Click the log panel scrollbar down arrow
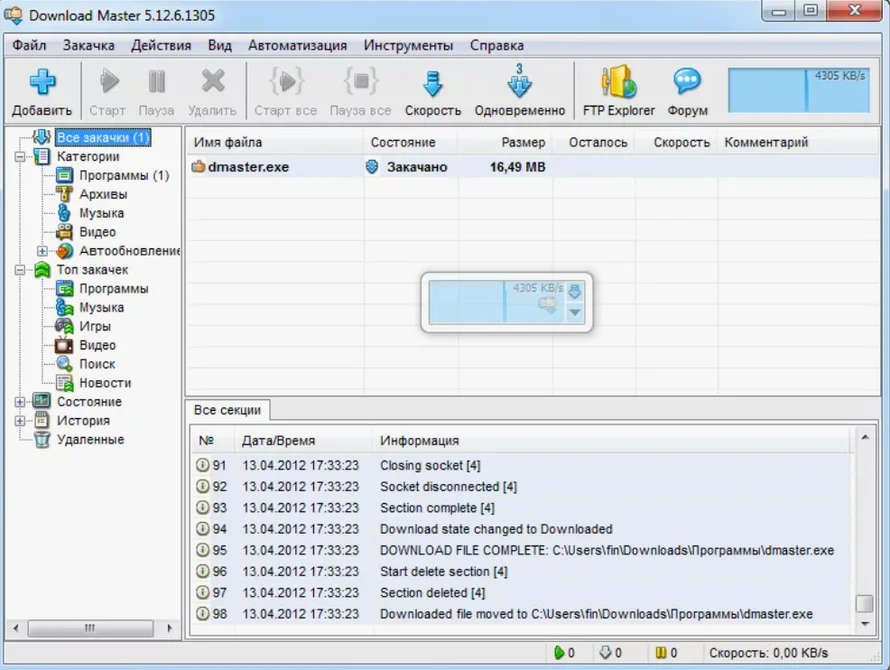Viewport: 890px width, 670px height. coord(864,624)
